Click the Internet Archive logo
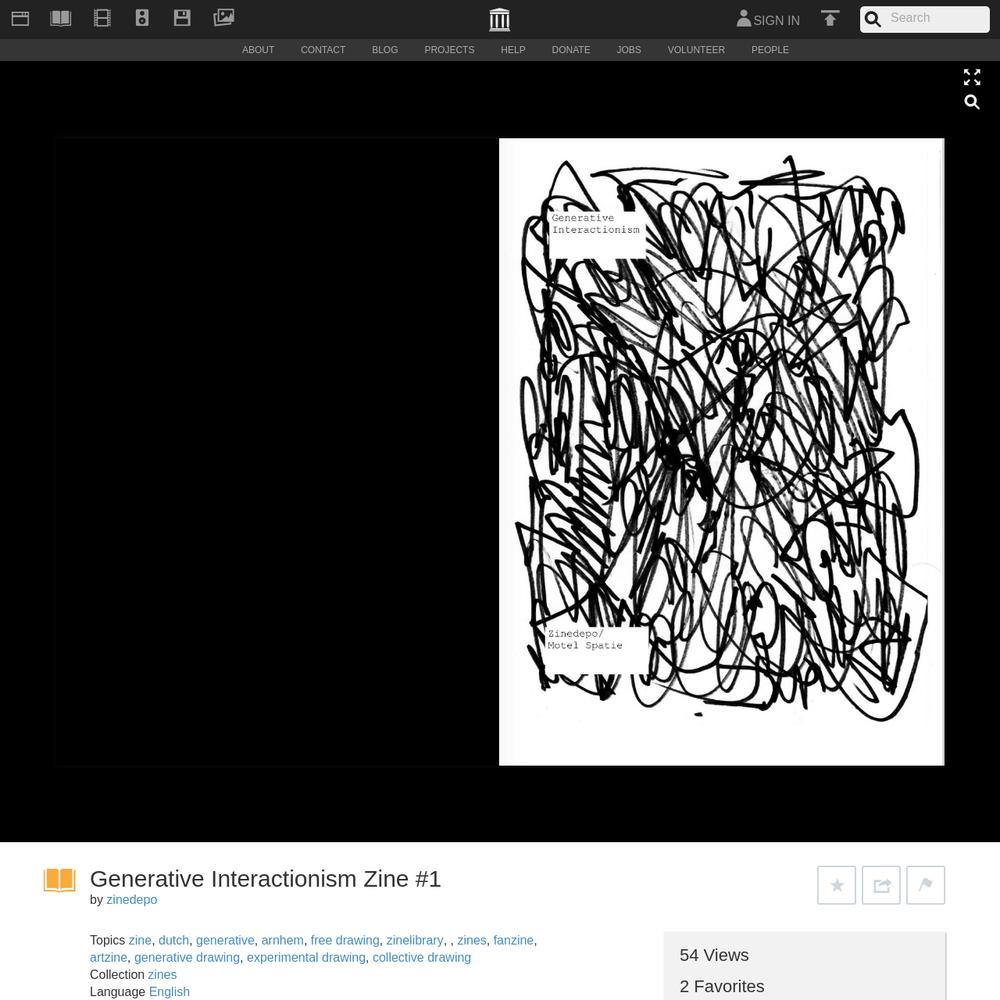Screen dimensions: 1000x1000 (499, 19)
